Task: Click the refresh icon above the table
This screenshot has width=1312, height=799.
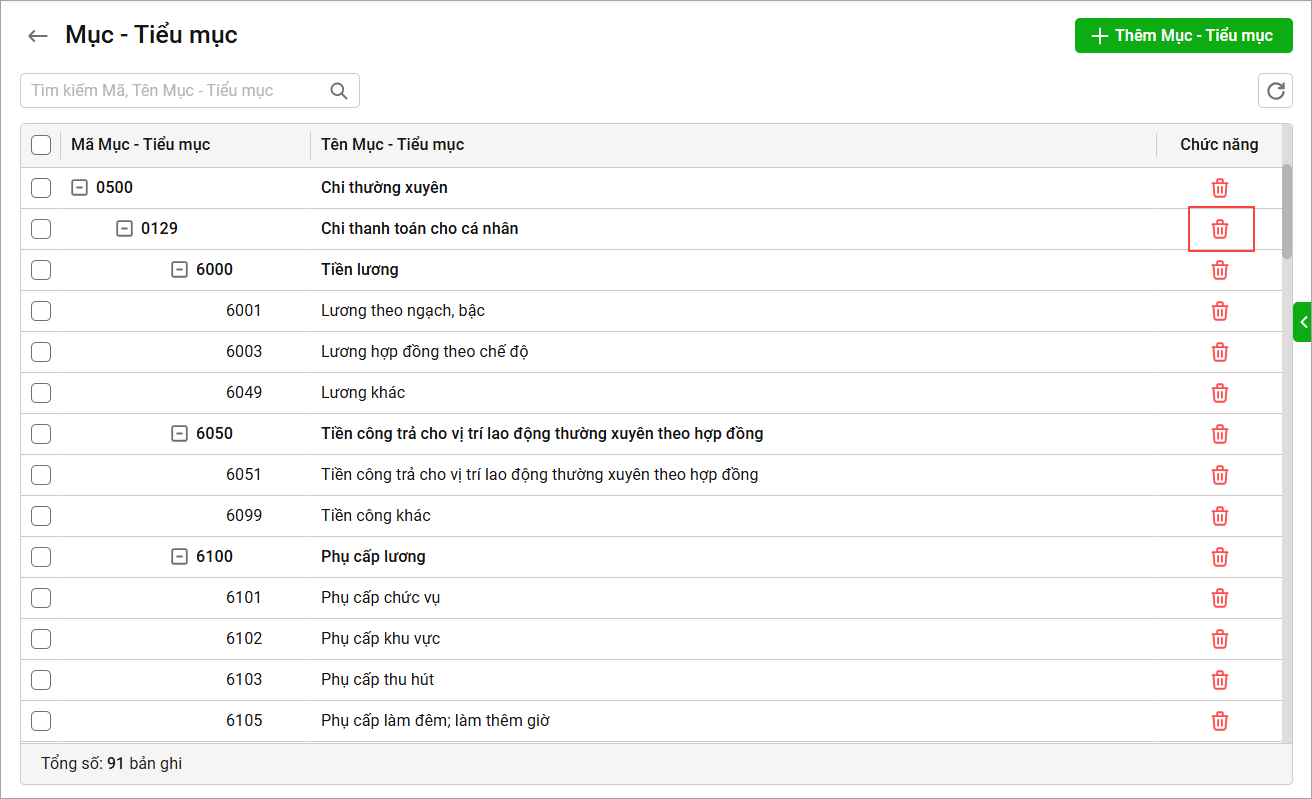Action: pos(1275,91)
